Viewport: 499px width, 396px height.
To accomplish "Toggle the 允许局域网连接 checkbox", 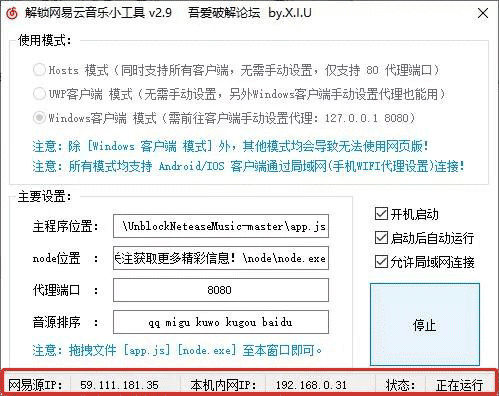I will [x=381, y=262].
